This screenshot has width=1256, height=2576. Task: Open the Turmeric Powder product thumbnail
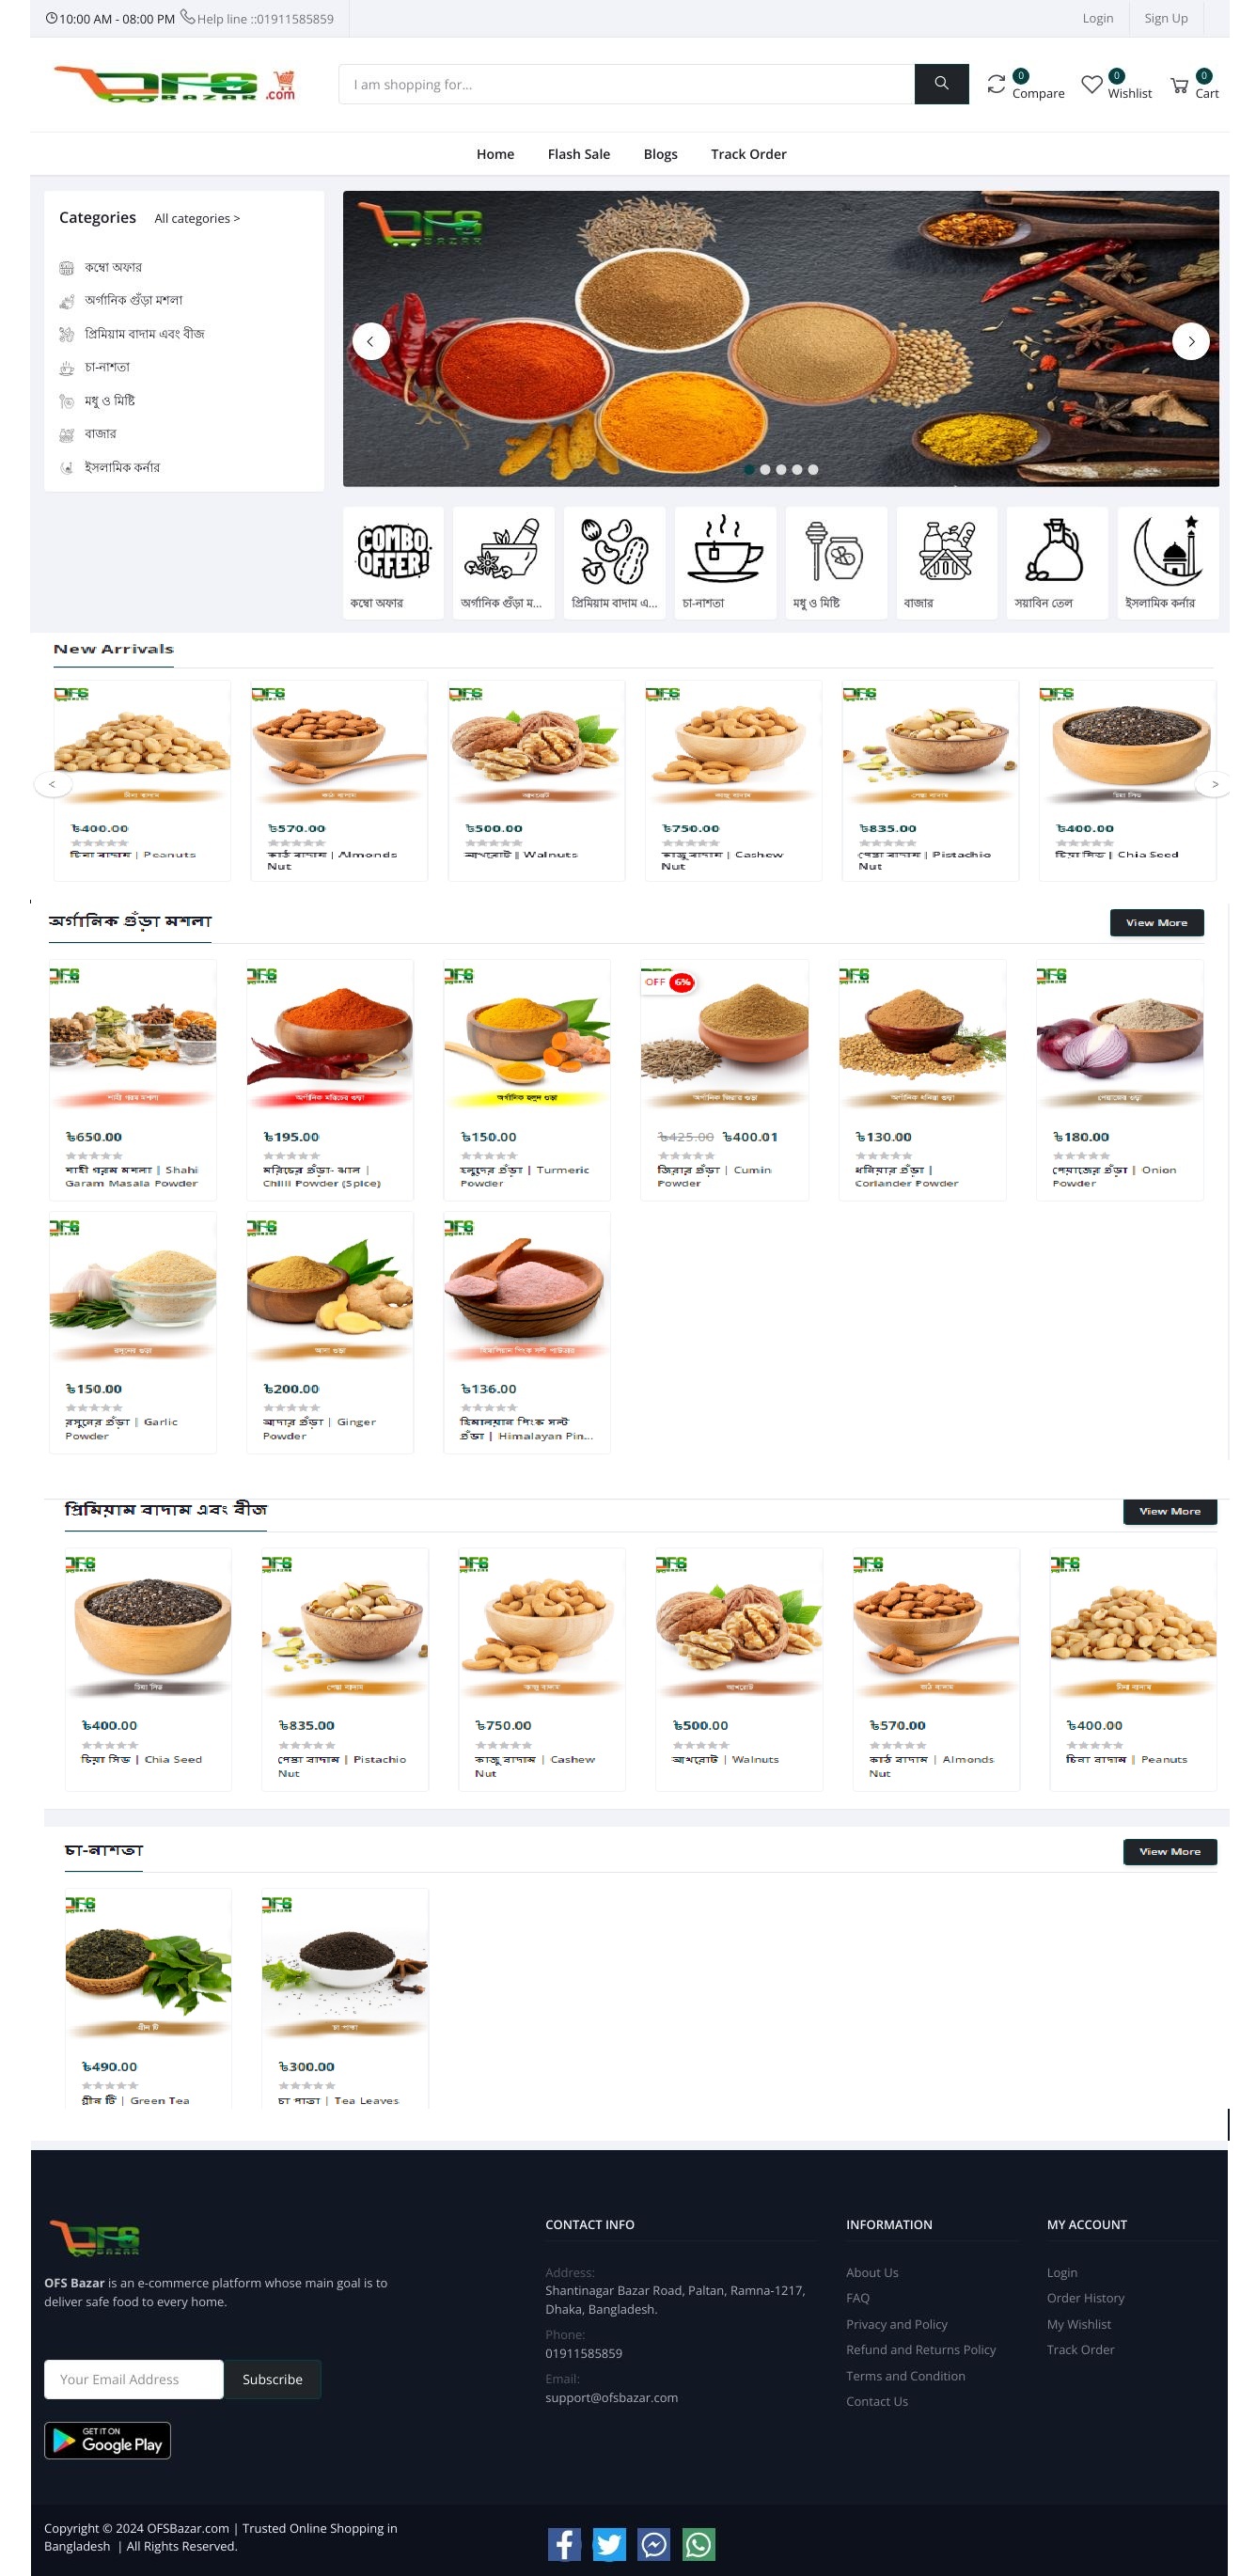click(x=526, y=1034)
